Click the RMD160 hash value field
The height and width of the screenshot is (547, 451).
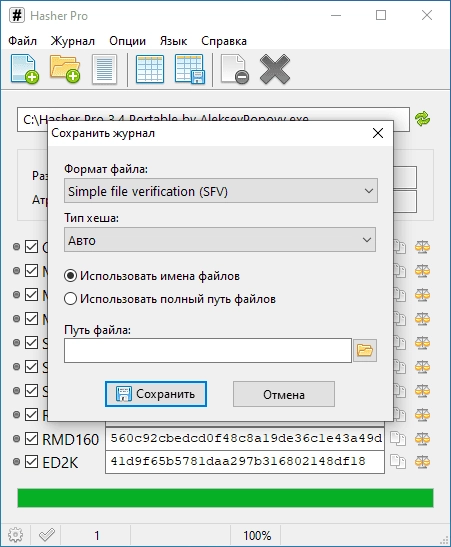pos(245,439)
